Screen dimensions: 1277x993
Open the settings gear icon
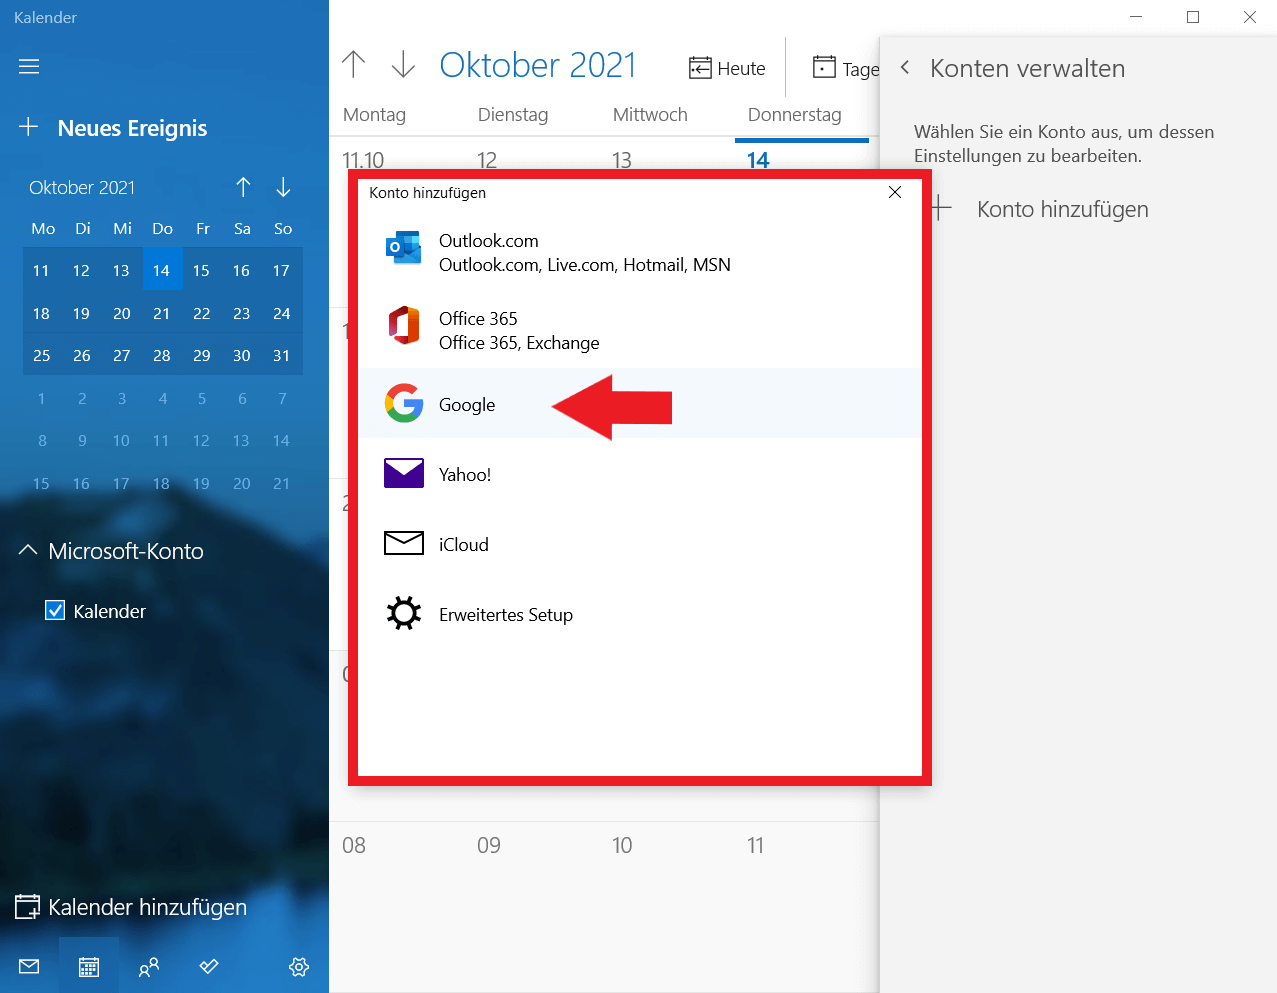(x=299, y=966)
